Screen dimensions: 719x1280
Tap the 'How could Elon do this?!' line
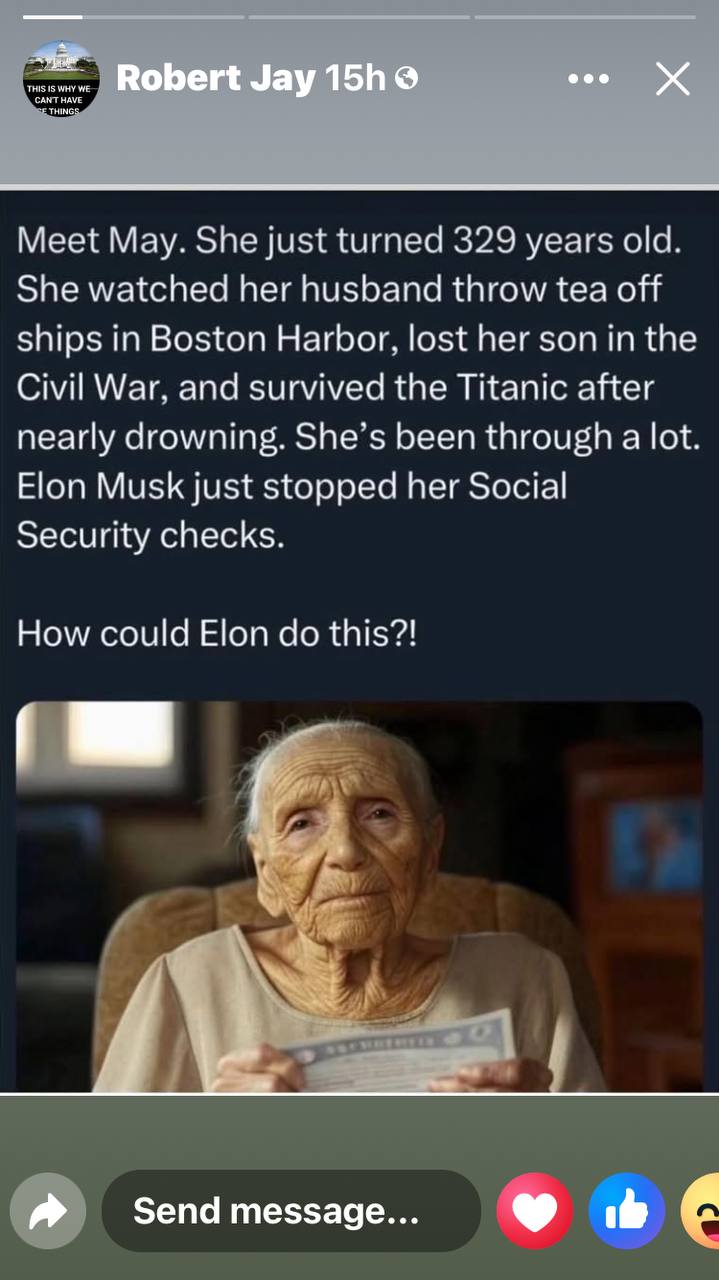click(x=216, y=633)
